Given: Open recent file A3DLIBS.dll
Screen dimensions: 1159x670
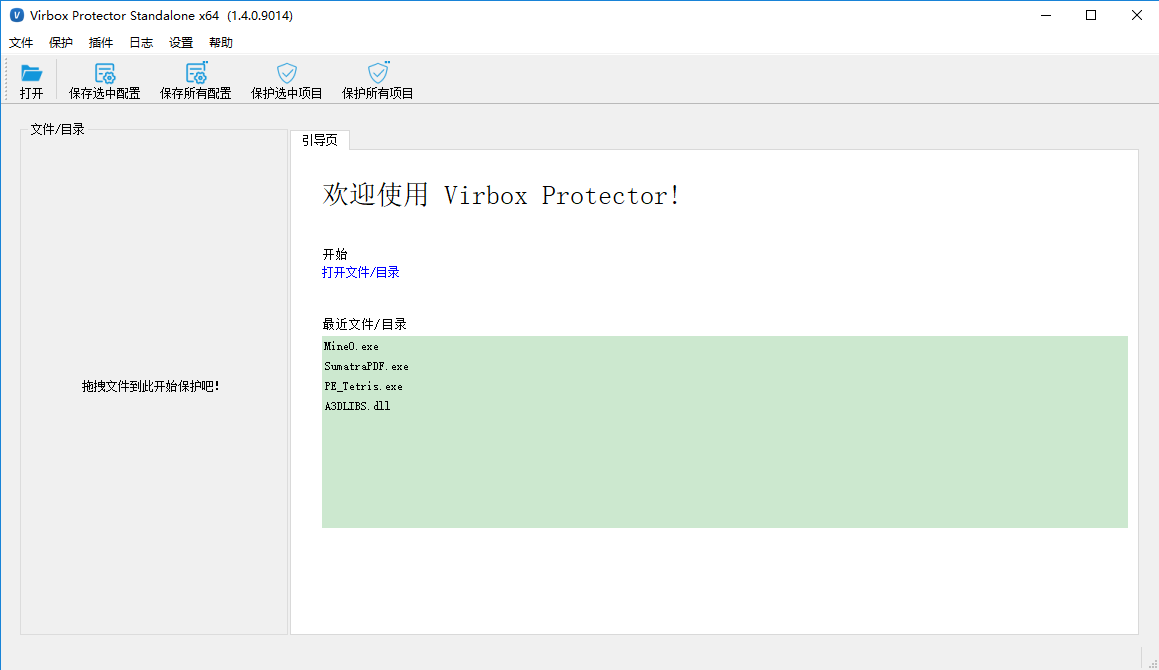Looking at the screenshot, I should [x=357, y=406].
